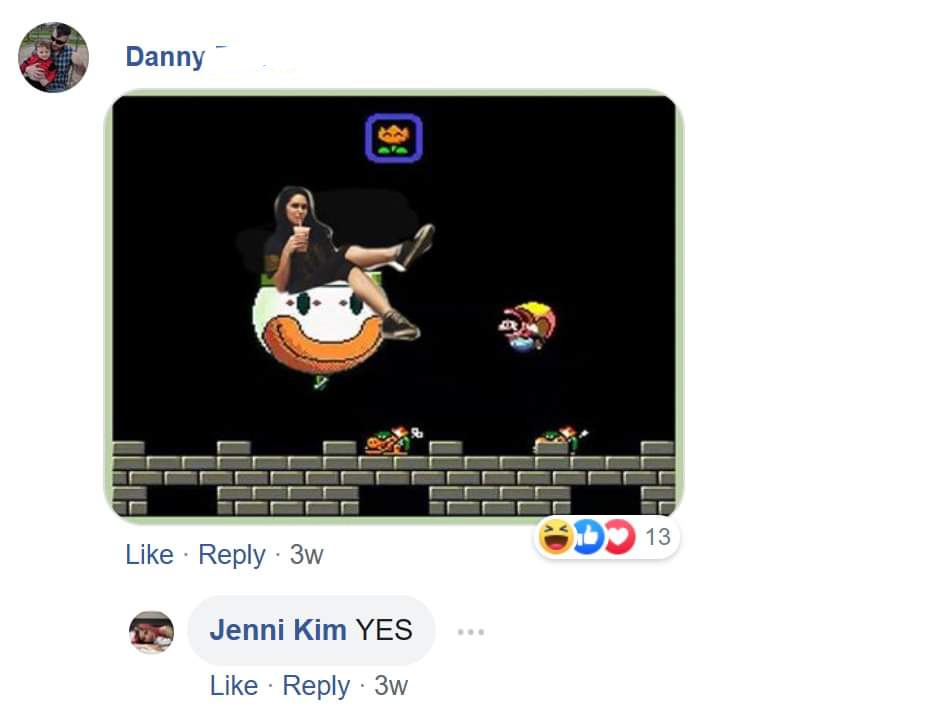Click the fire flower item box in image

[x=394, y=138]
